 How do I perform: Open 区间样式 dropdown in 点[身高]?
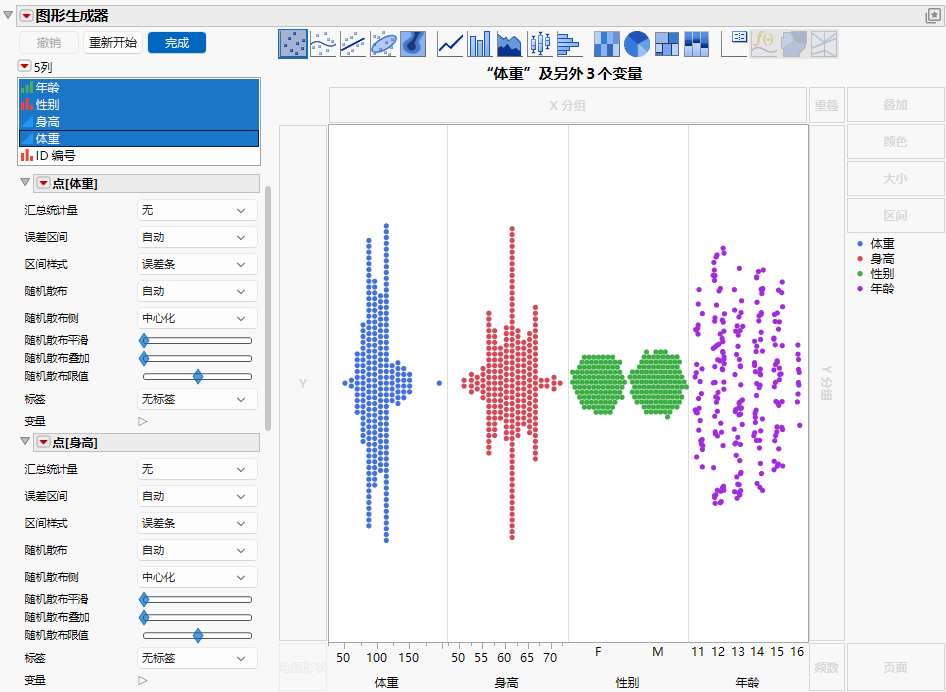pyautogui.click(x=197, y=523)
